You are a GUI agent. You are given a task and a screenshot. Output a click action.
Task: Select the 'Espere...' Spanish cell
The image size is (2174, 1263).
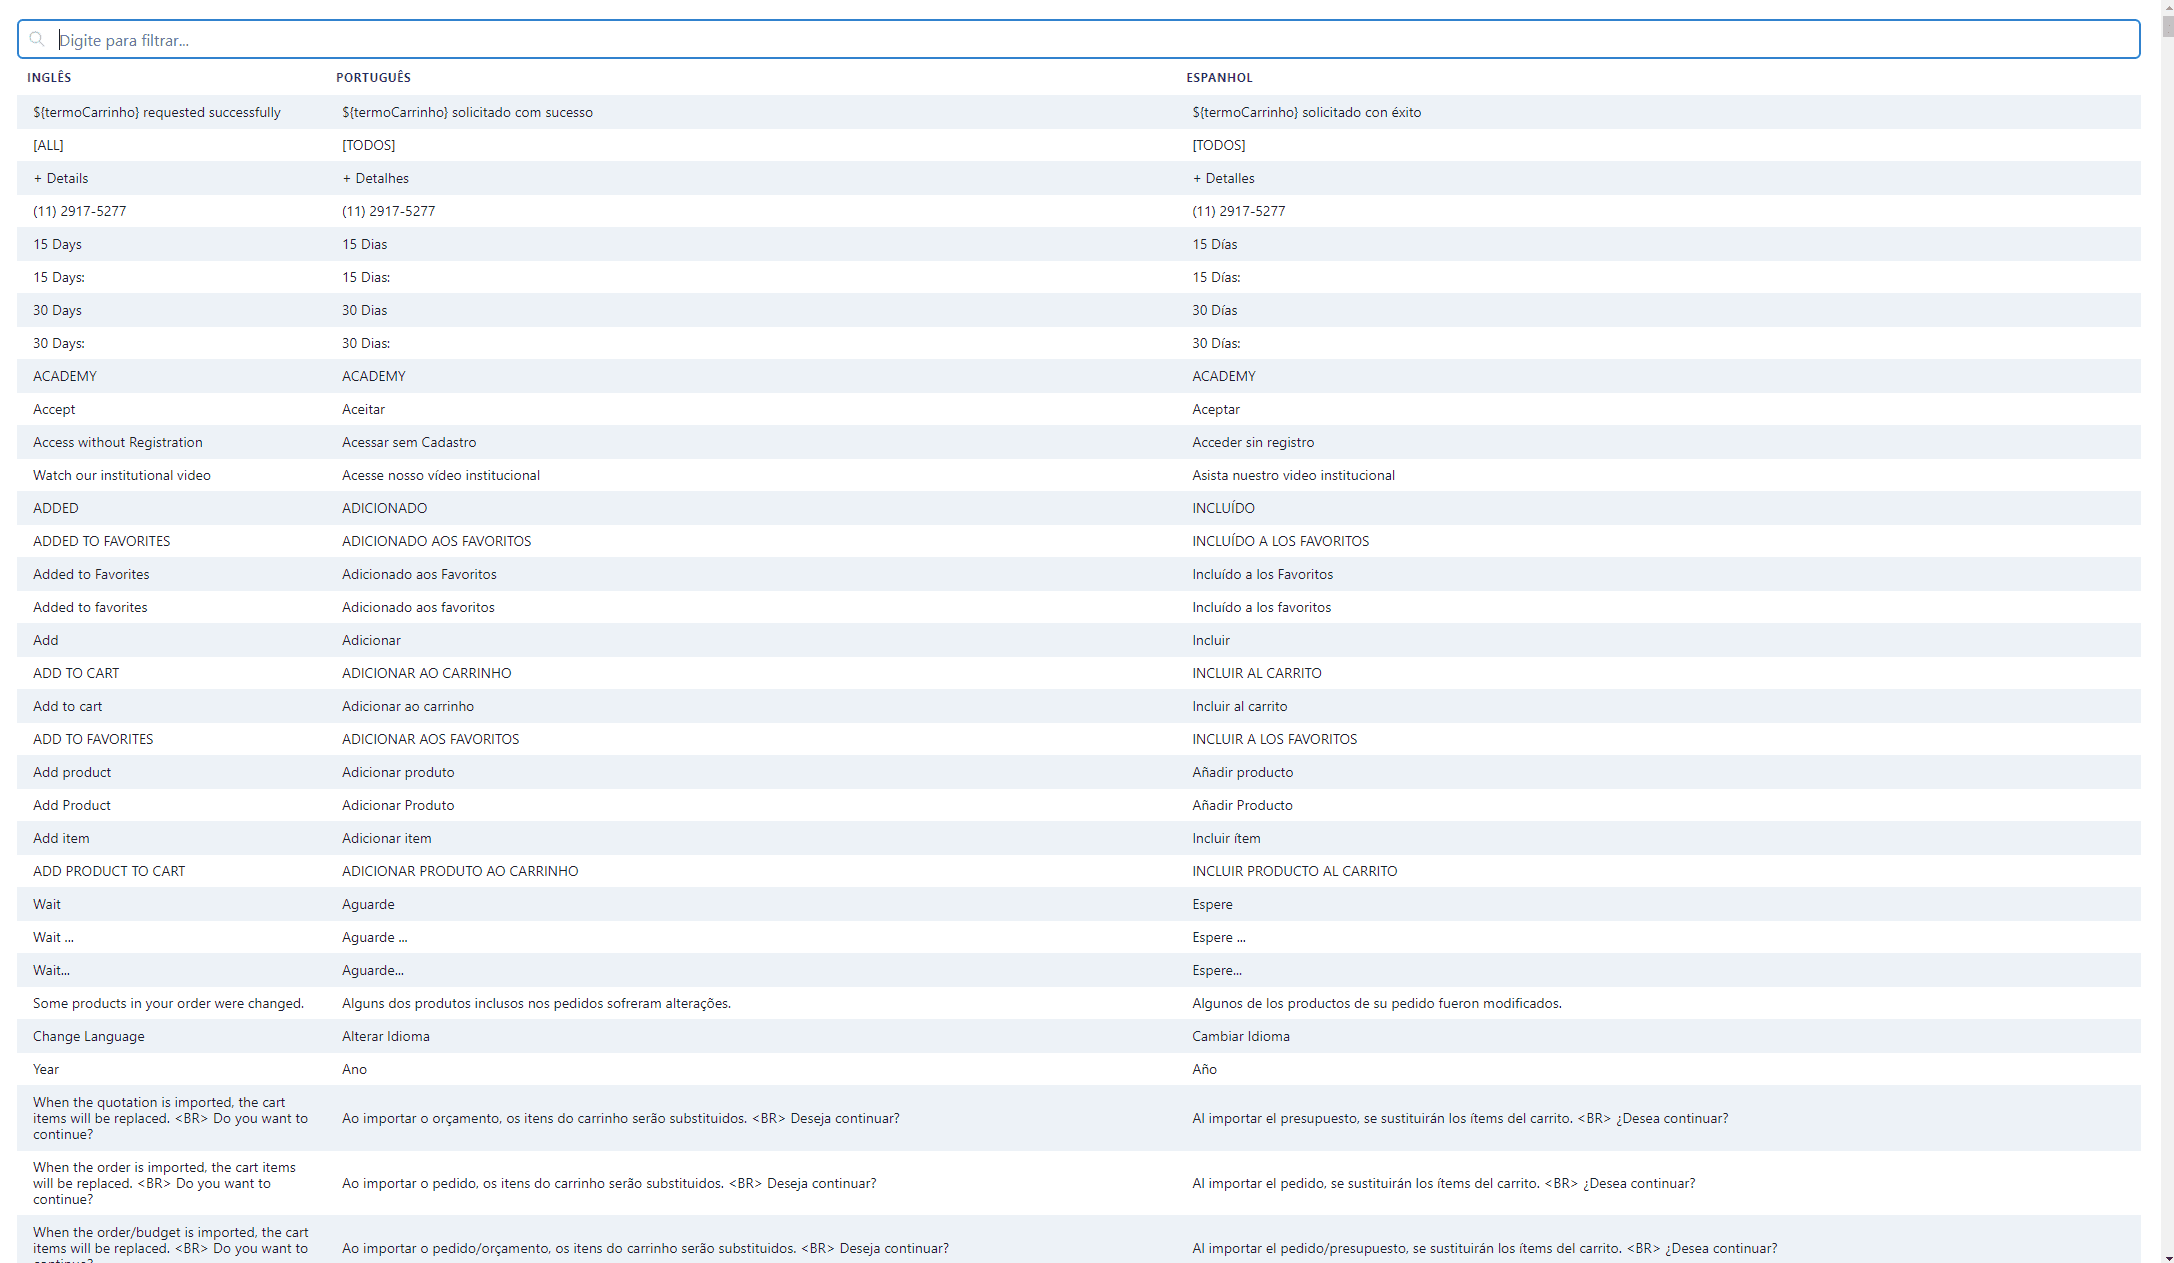(x=1217, y=970)
